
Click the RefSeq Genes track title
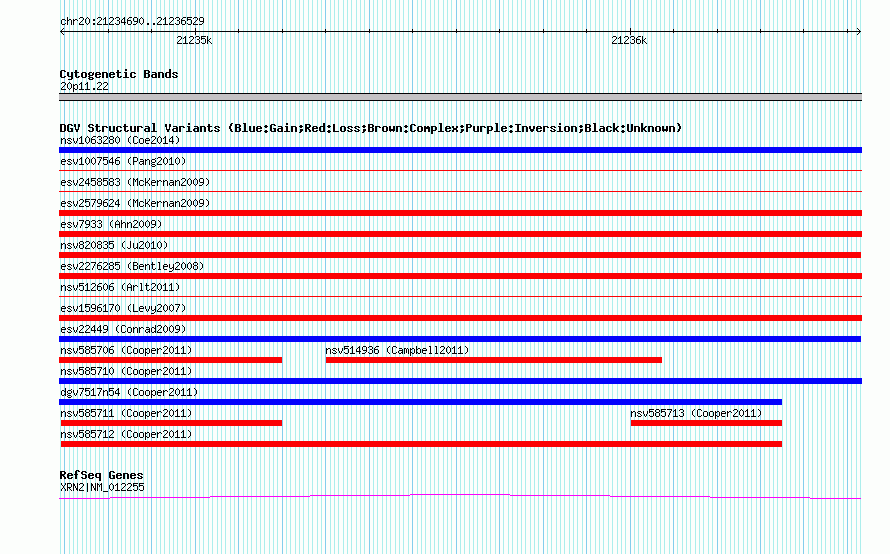pyautogui.click(x=101, y=475)
